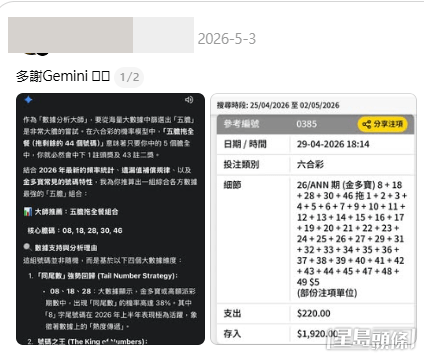Click the 支出 amount $220.00
424x362 pixels.
pos(314,313)
